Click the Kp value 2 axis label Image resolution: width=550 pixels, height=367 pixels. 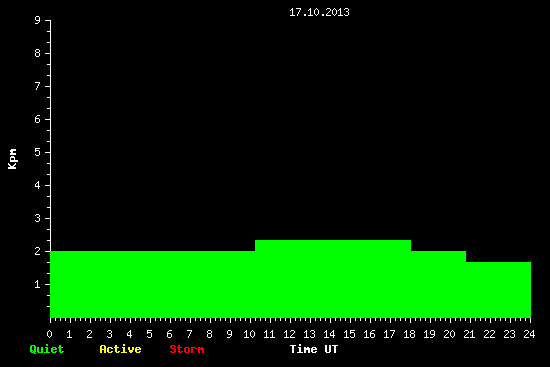(x=38, y=251)
